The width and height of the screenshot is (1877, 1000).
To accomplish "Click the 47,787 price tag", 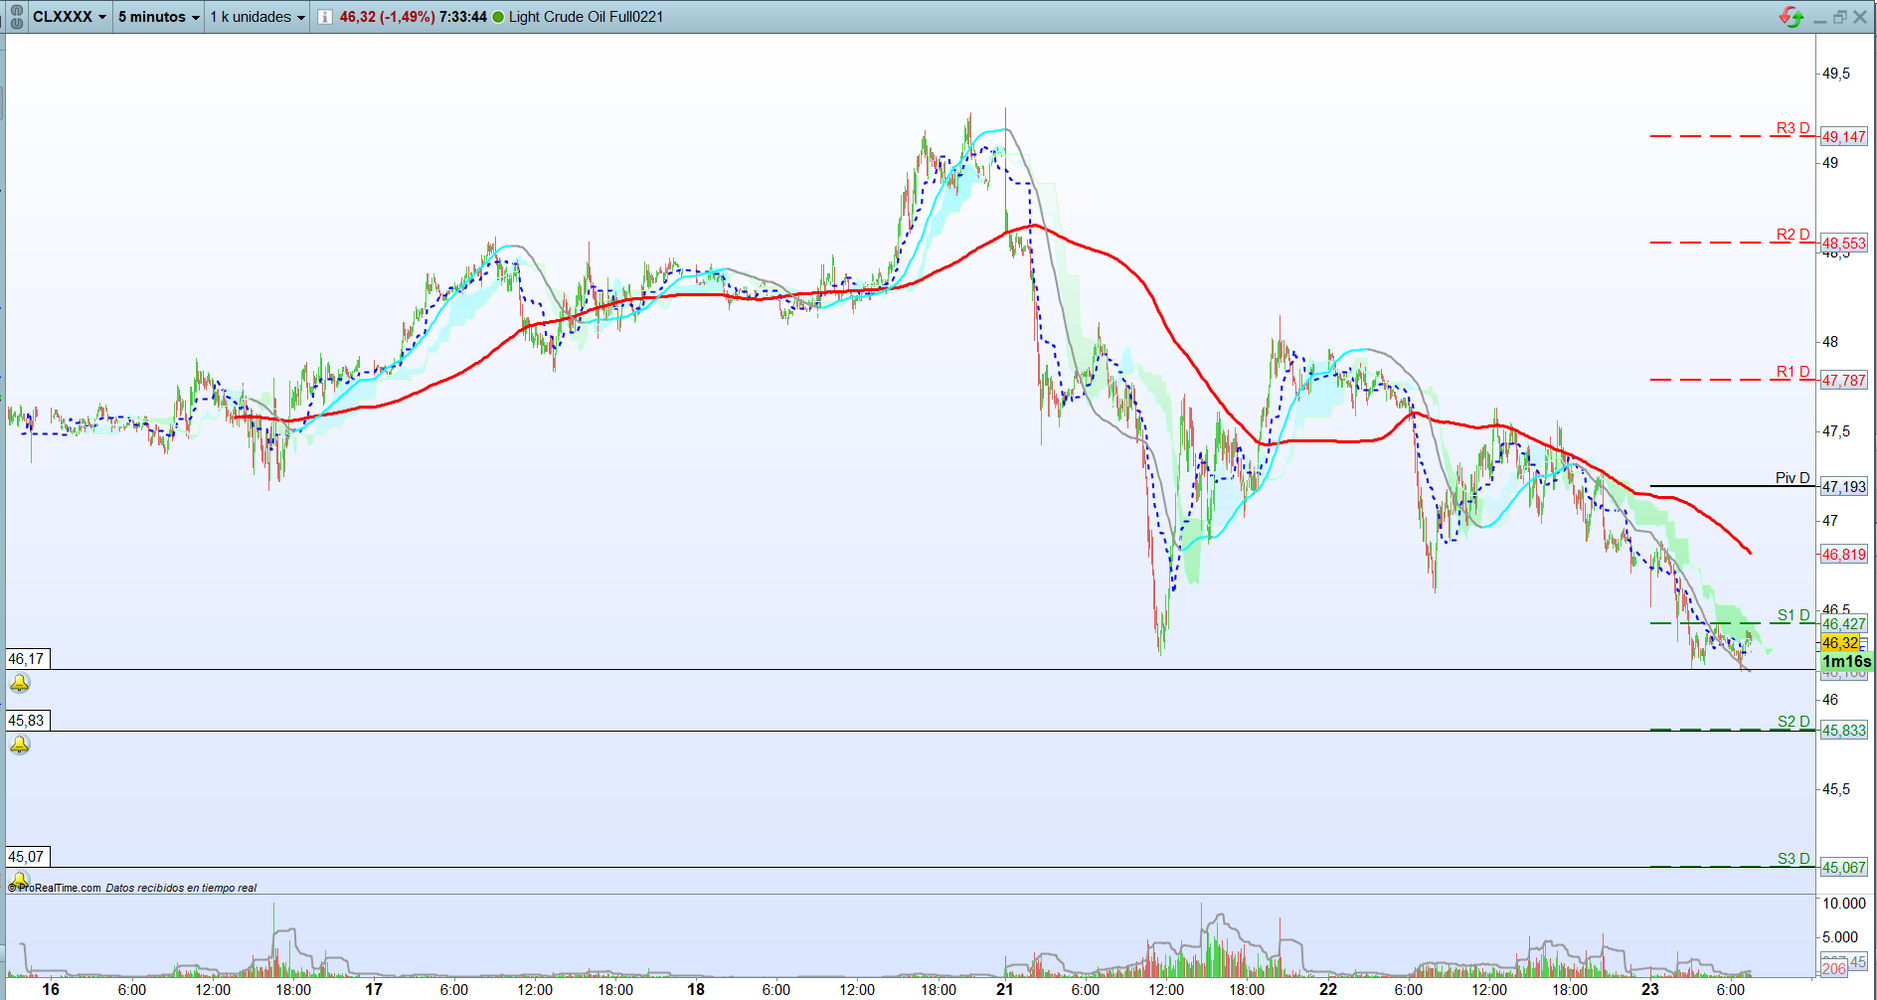I will tap(1844, 381).
